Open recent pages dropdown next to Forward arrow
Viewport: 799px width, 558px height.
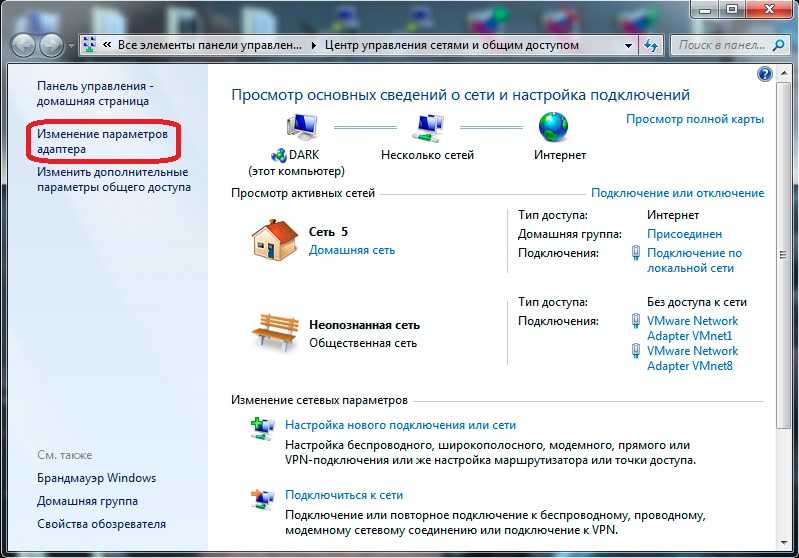click(70, 46)
